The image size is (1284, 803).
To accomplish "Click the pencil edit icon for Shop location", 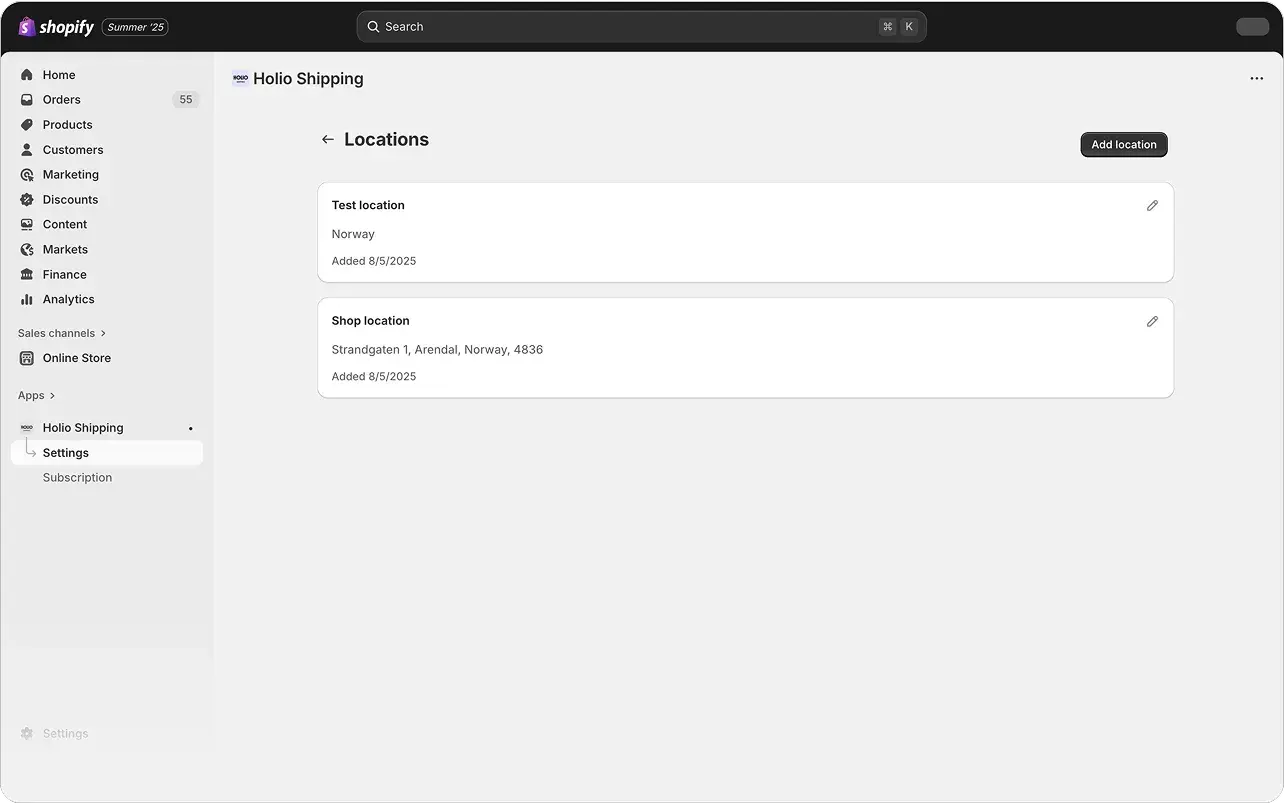I will (1152, 321).
